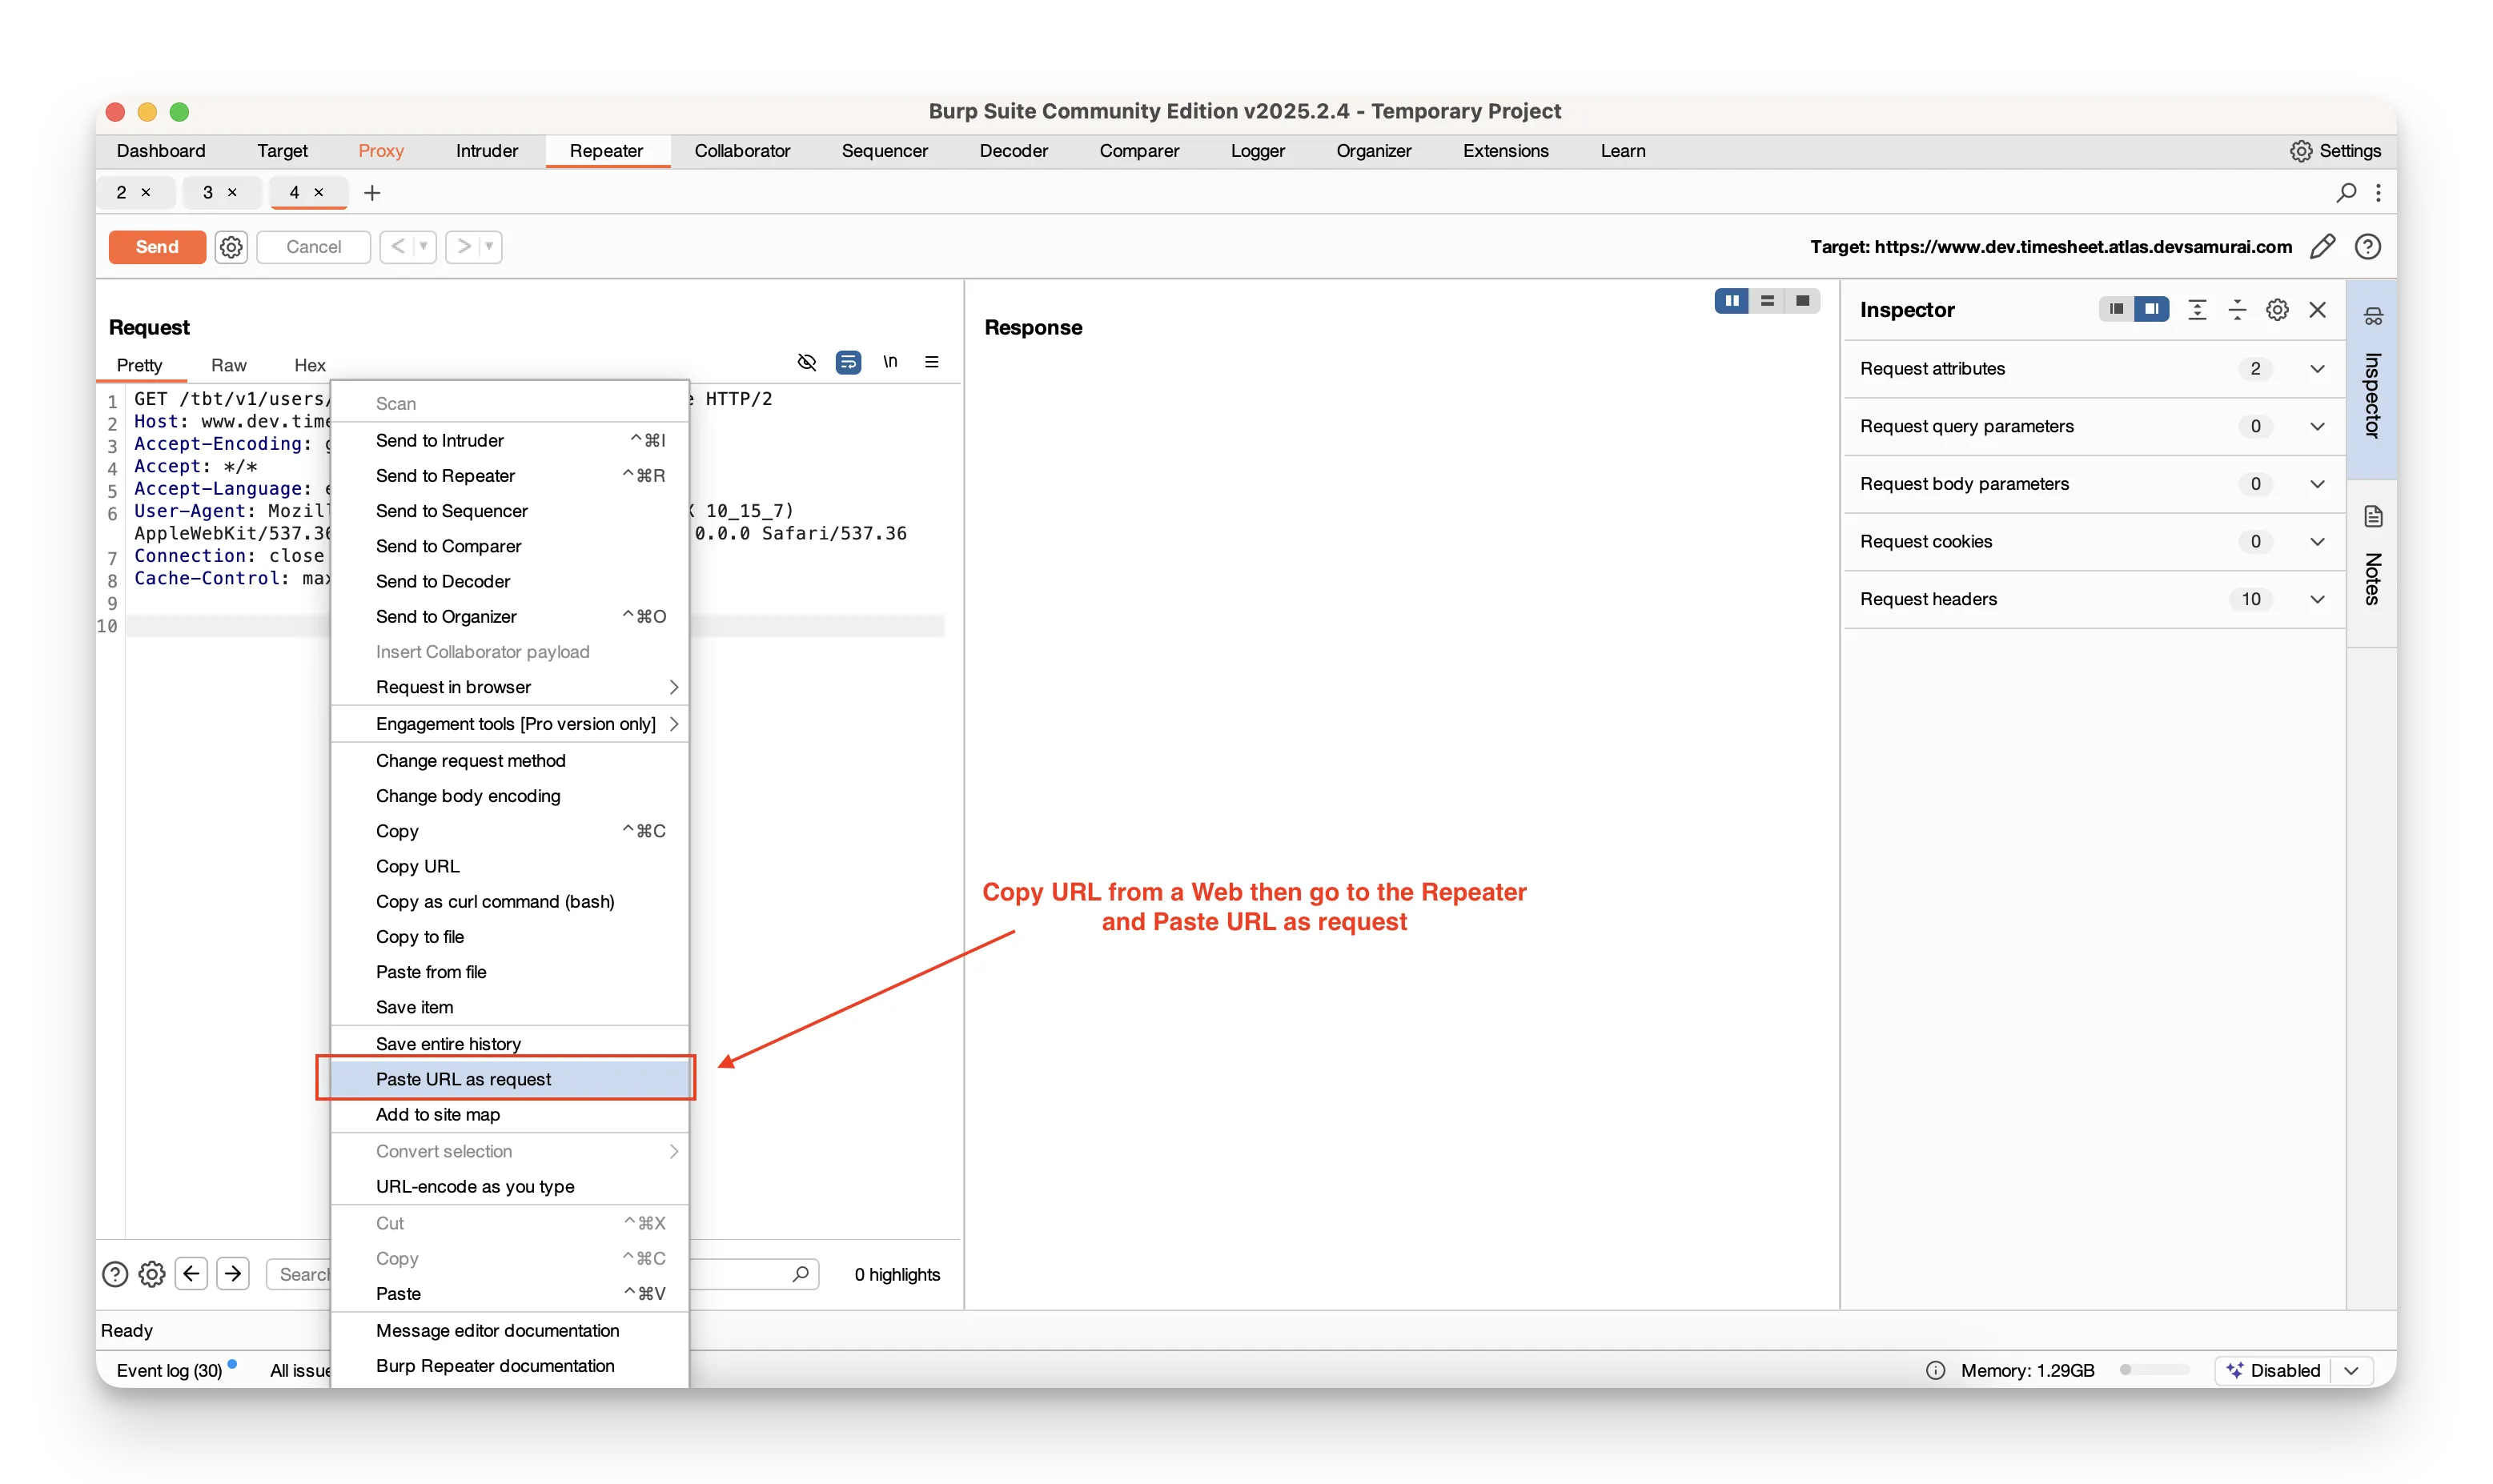The image size is (2493, 1484).
Task: Click the Notes side panel icon
Action: [2373, 517]
